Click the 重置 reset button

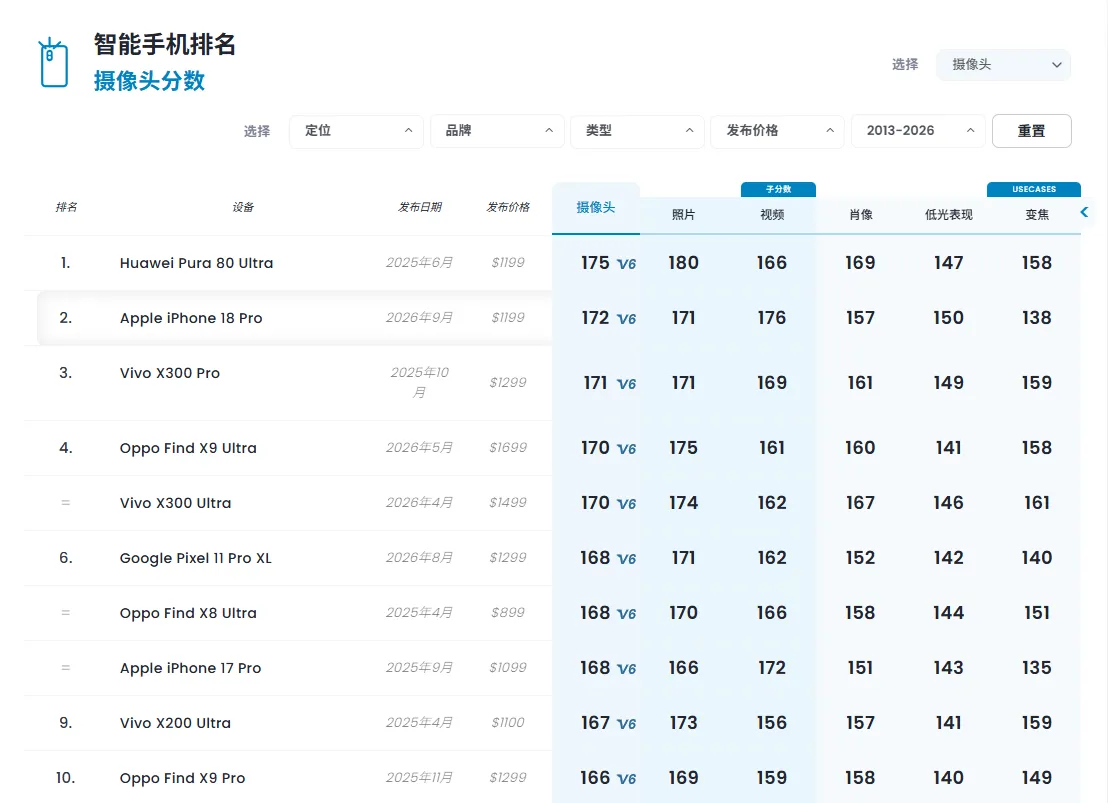1032,131
